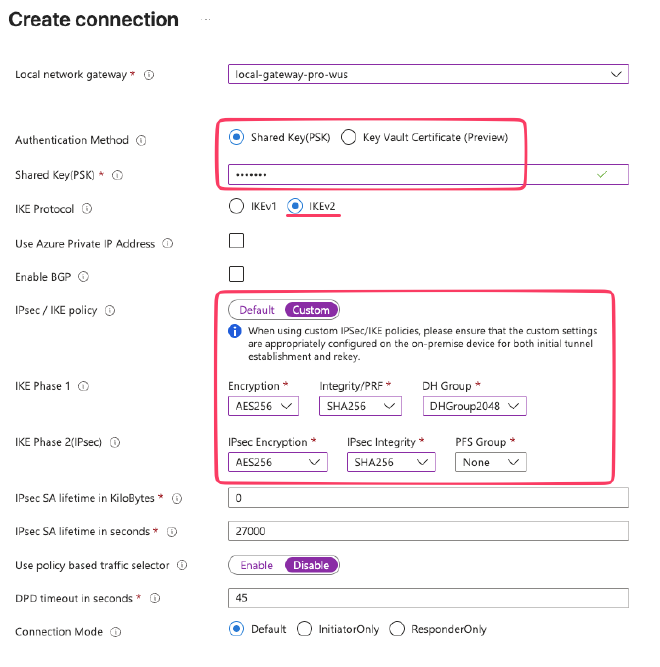Open the Local network gateway dropdown
The height and width of the screenshot is (667, 660).
(428, 74)
